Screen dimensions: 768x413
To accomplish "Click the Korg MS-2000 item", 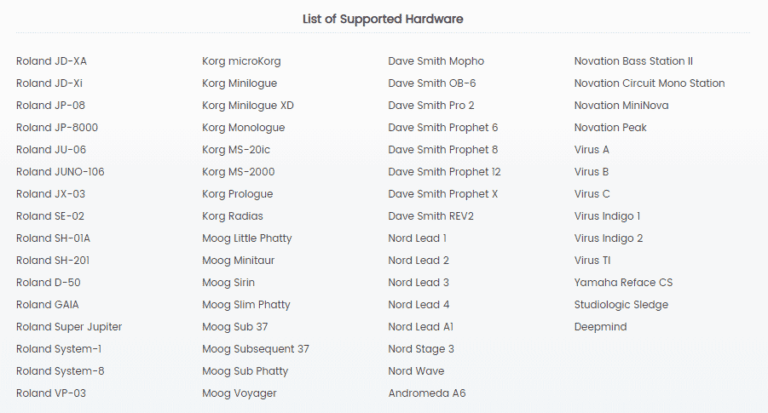I will click(238, 172).
